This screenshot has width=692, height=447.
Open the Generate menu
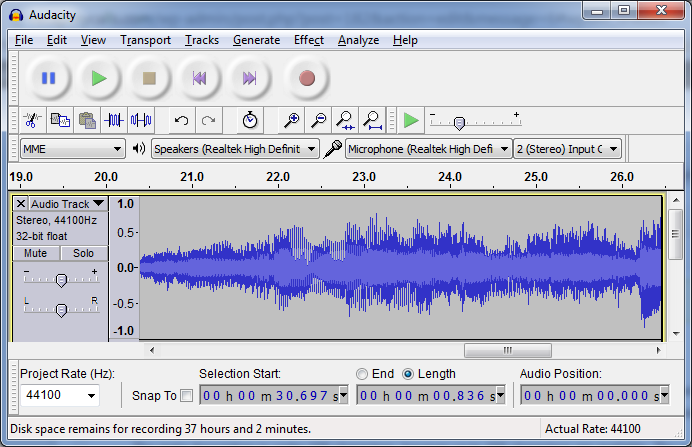tap(256, 40)
